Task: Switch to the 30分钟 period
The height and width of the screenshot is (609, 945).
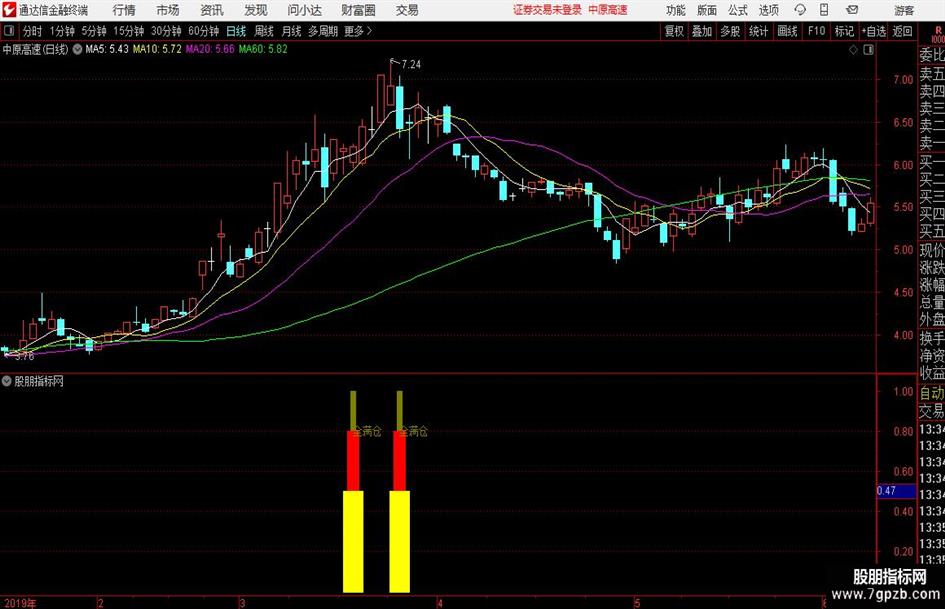Action: tap(166, 31)
